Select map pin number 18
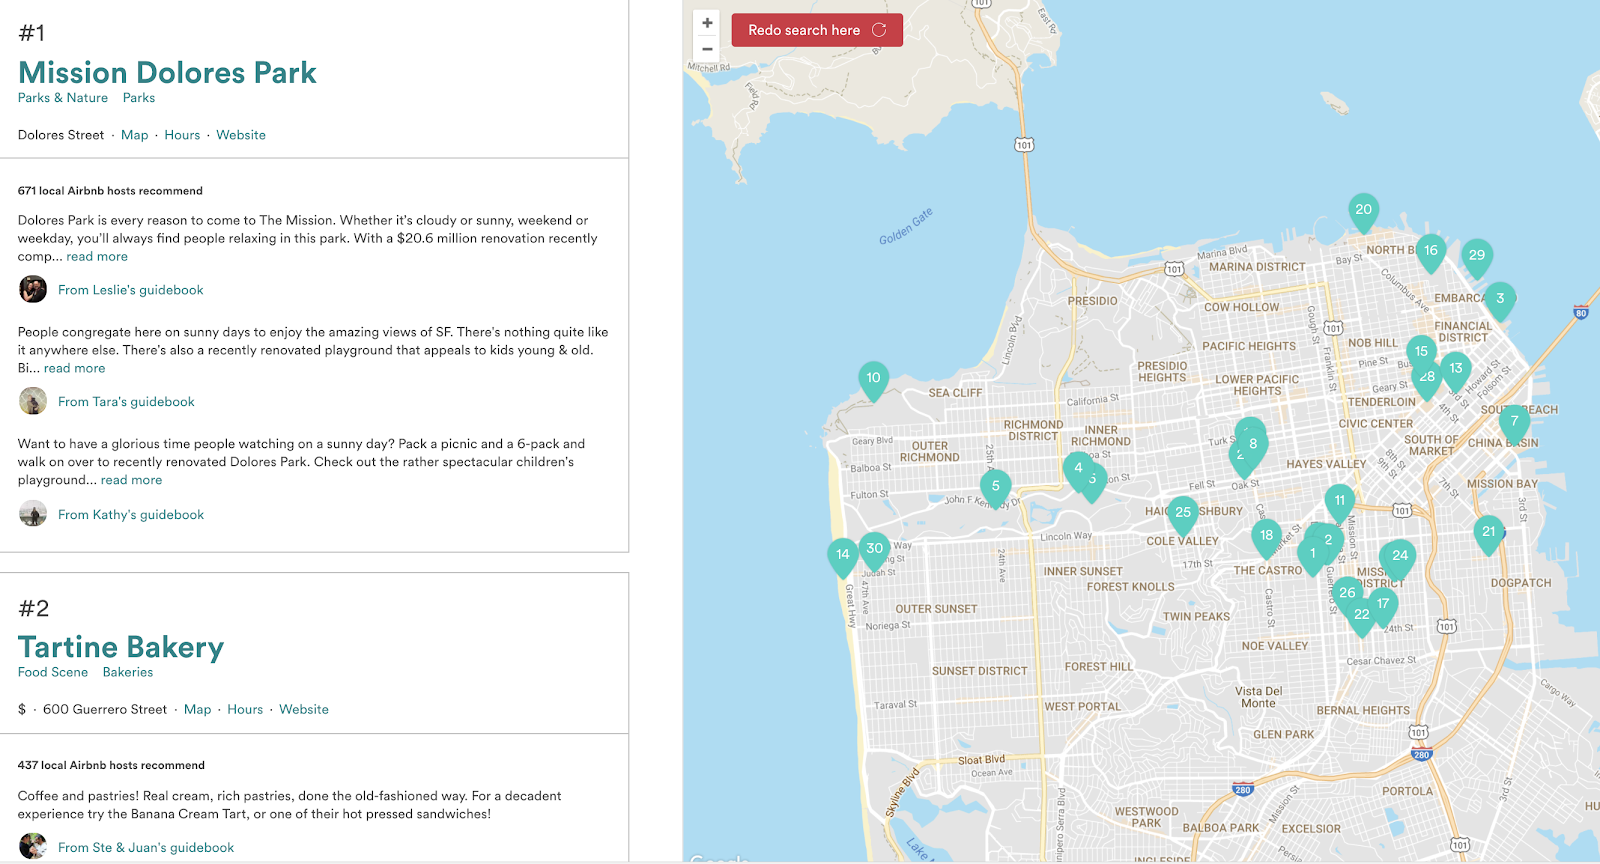 (x=1267, y=538)
